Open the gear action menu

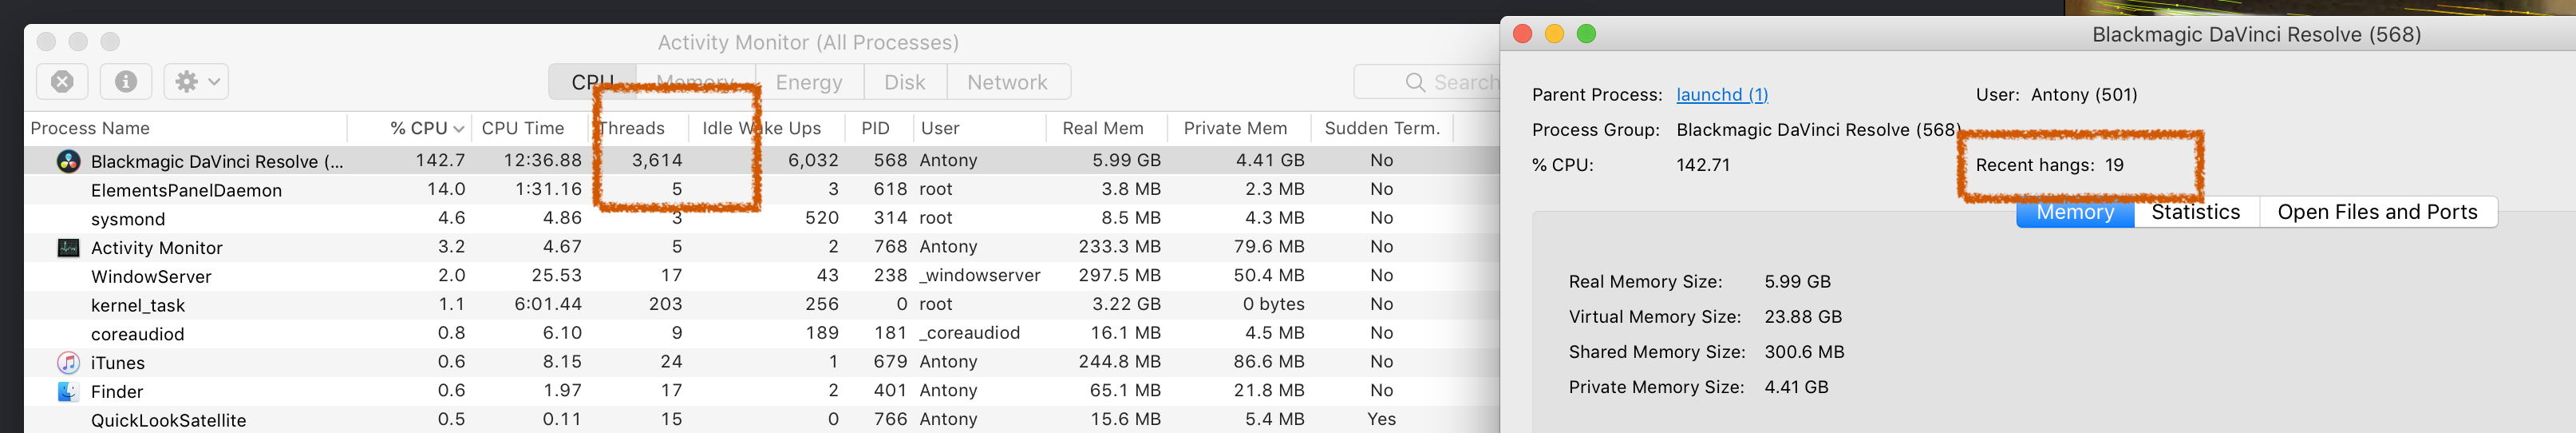(x=197, y=81)
